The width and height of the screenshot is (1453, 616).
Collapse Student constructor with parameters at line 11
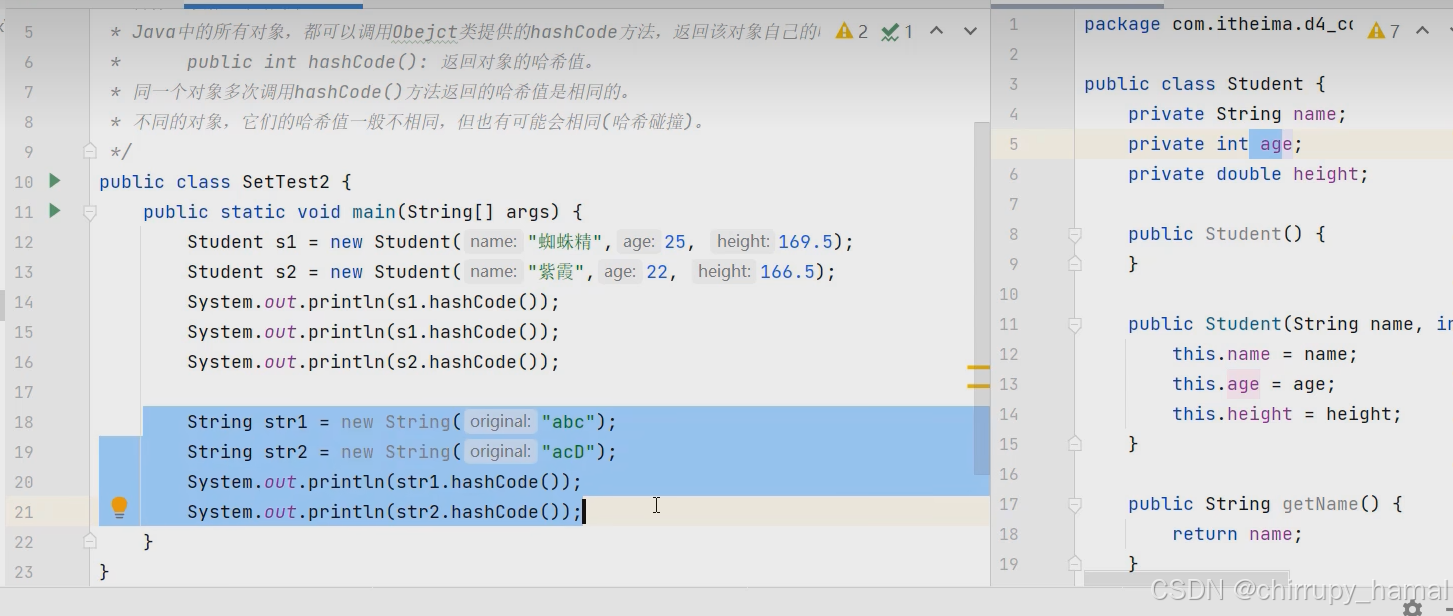tap(1075, 324)
